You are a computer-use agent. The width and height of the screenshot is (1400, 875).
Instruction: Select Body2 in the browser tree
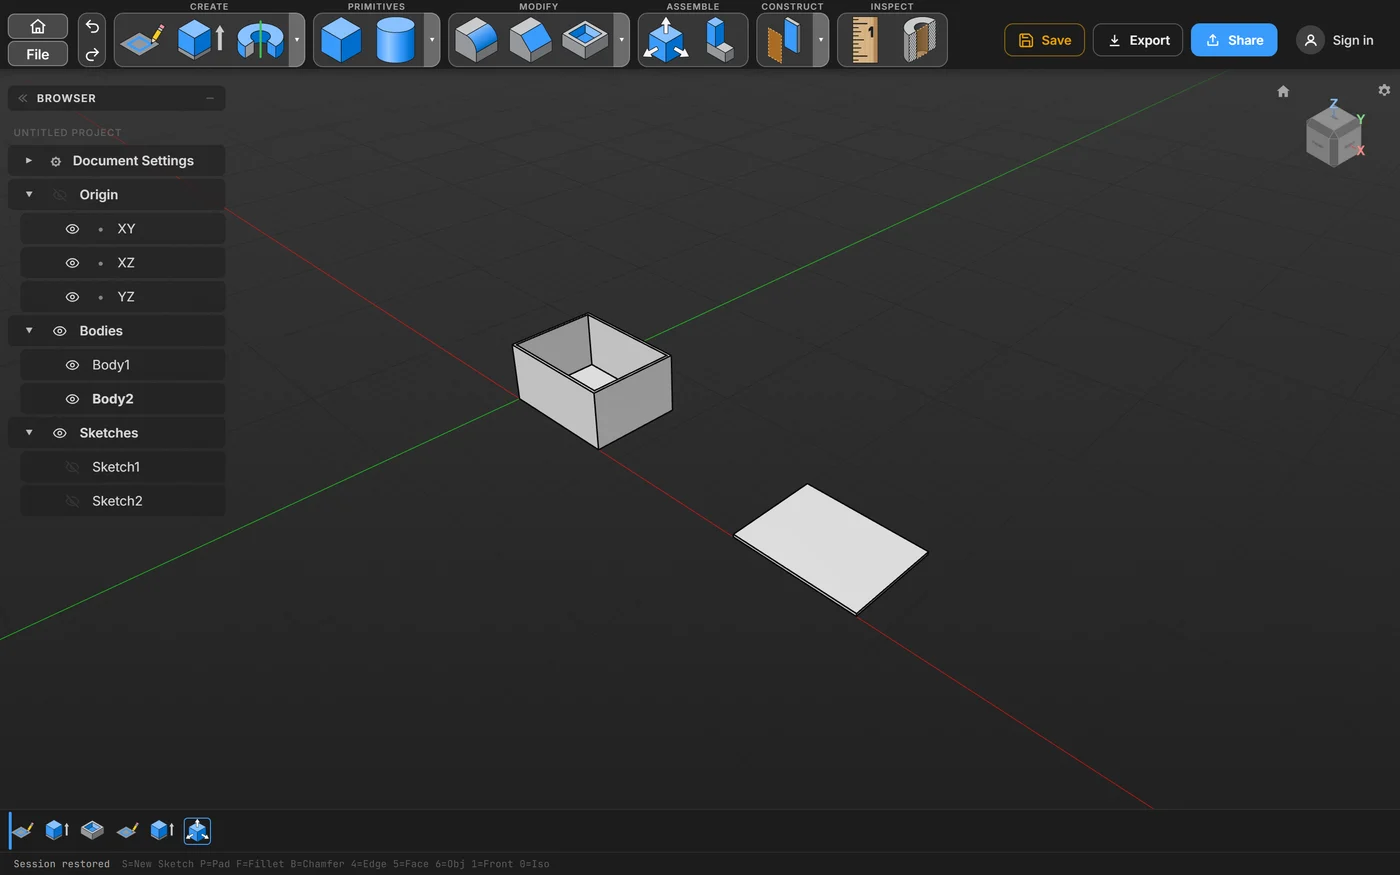click(113, 399)
